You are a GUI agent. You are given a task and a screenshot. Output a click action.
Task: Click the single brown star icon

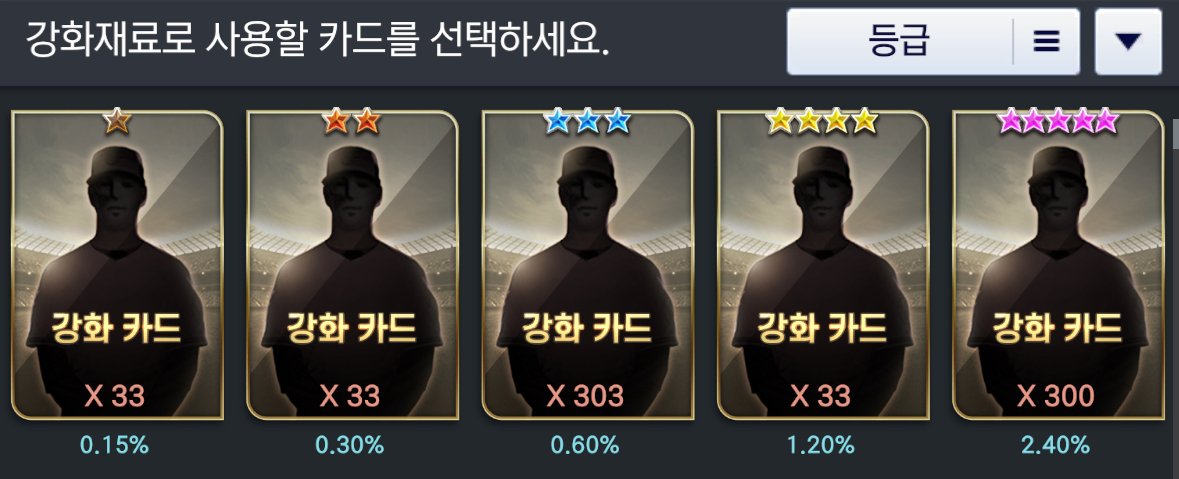tap(117, 121)
